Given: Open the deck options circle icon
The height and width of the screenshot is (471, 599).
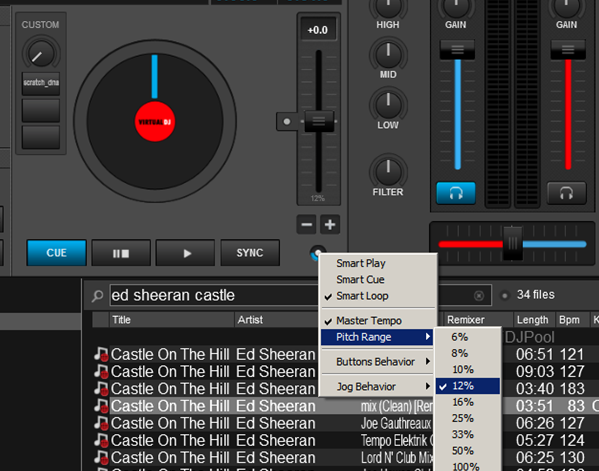Looking at the screenshot, I should pyautogui.click(x=318, y=252).
